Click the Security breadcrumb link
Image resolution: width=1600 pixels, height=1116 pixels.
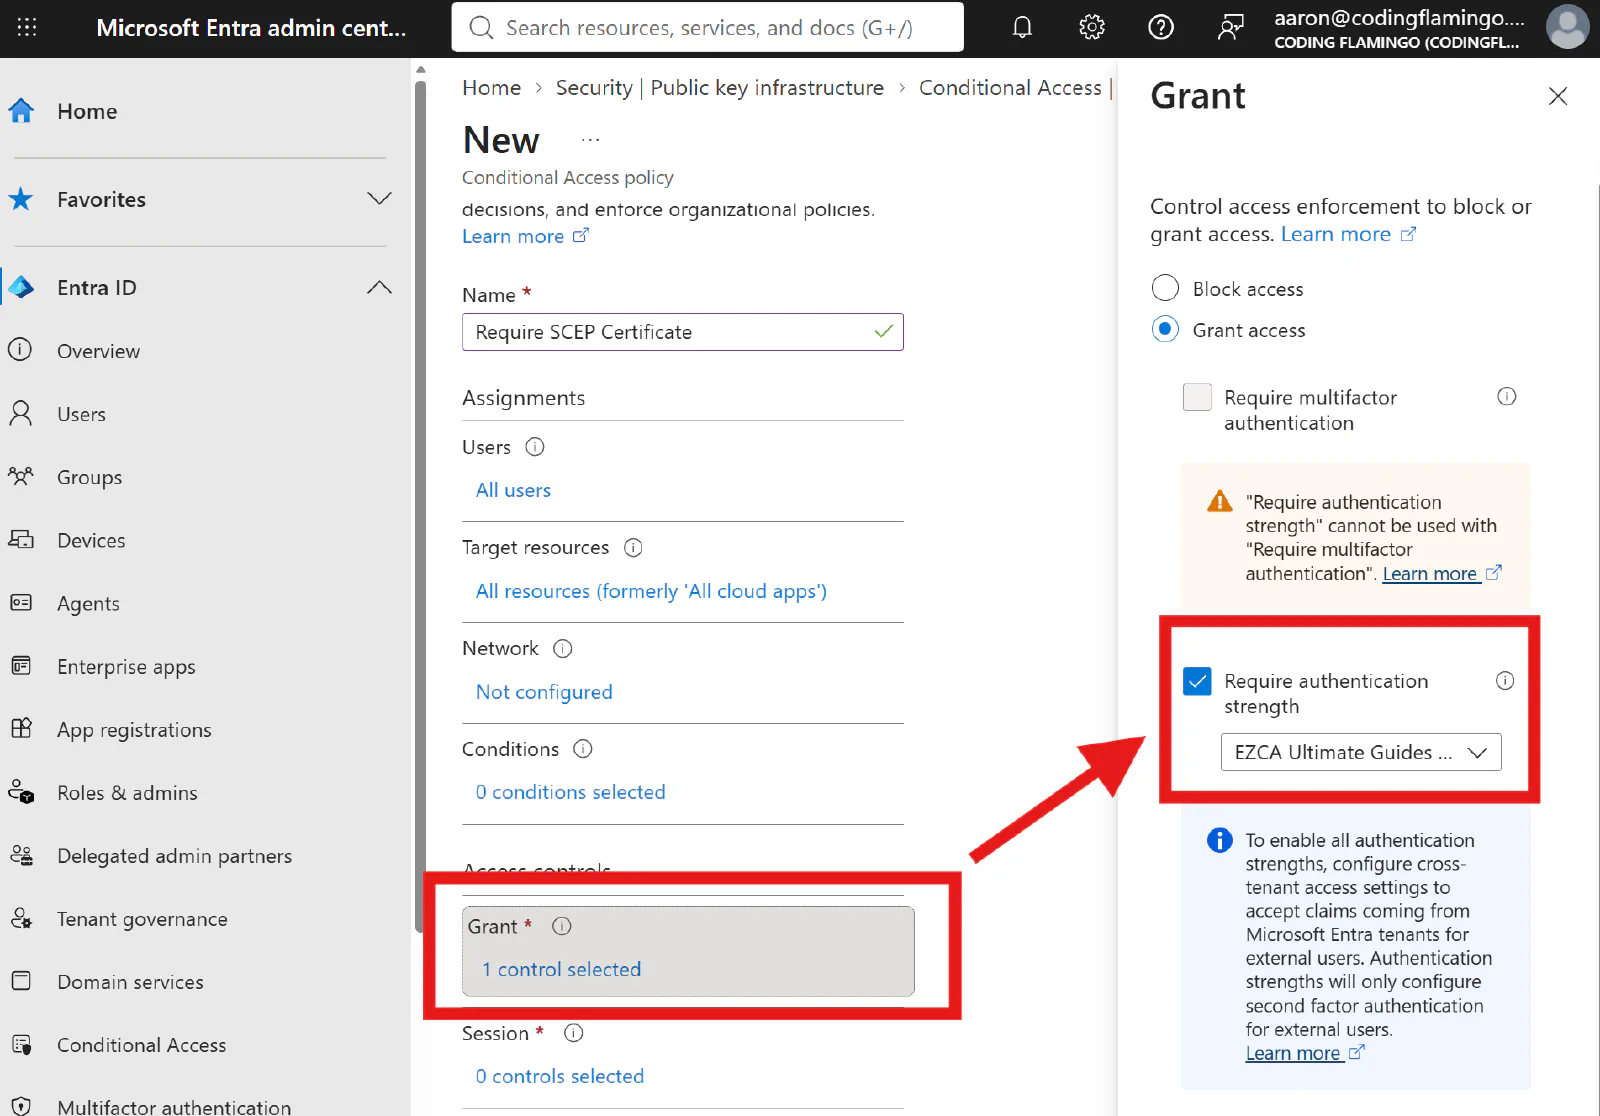[x=720, y=88]
